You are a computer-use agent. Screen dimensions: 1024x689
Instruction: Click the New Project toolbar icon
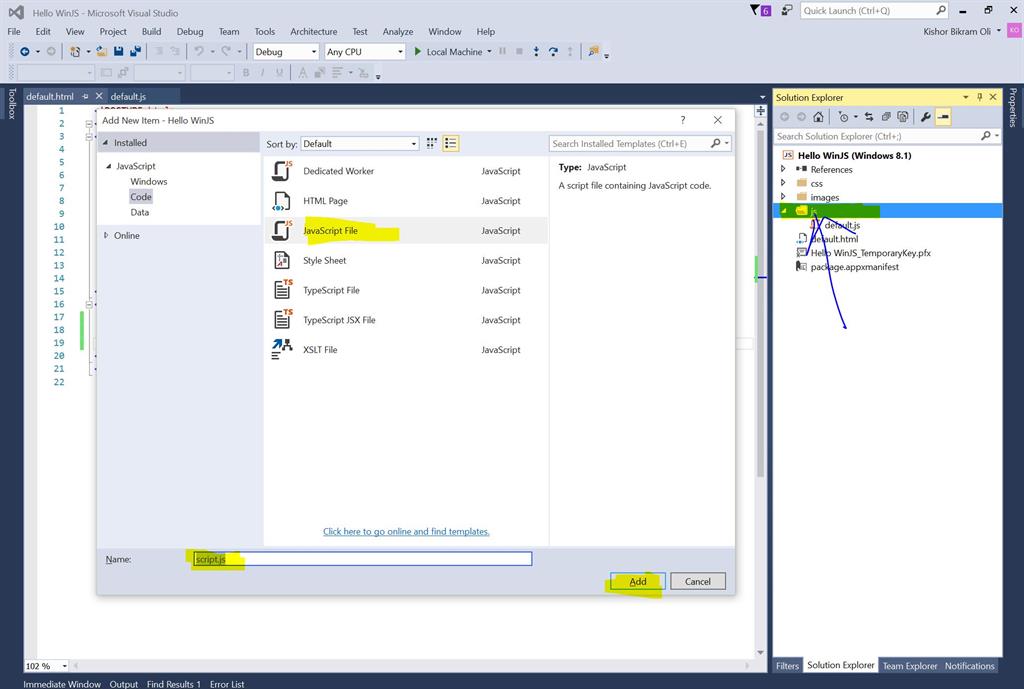75,52
